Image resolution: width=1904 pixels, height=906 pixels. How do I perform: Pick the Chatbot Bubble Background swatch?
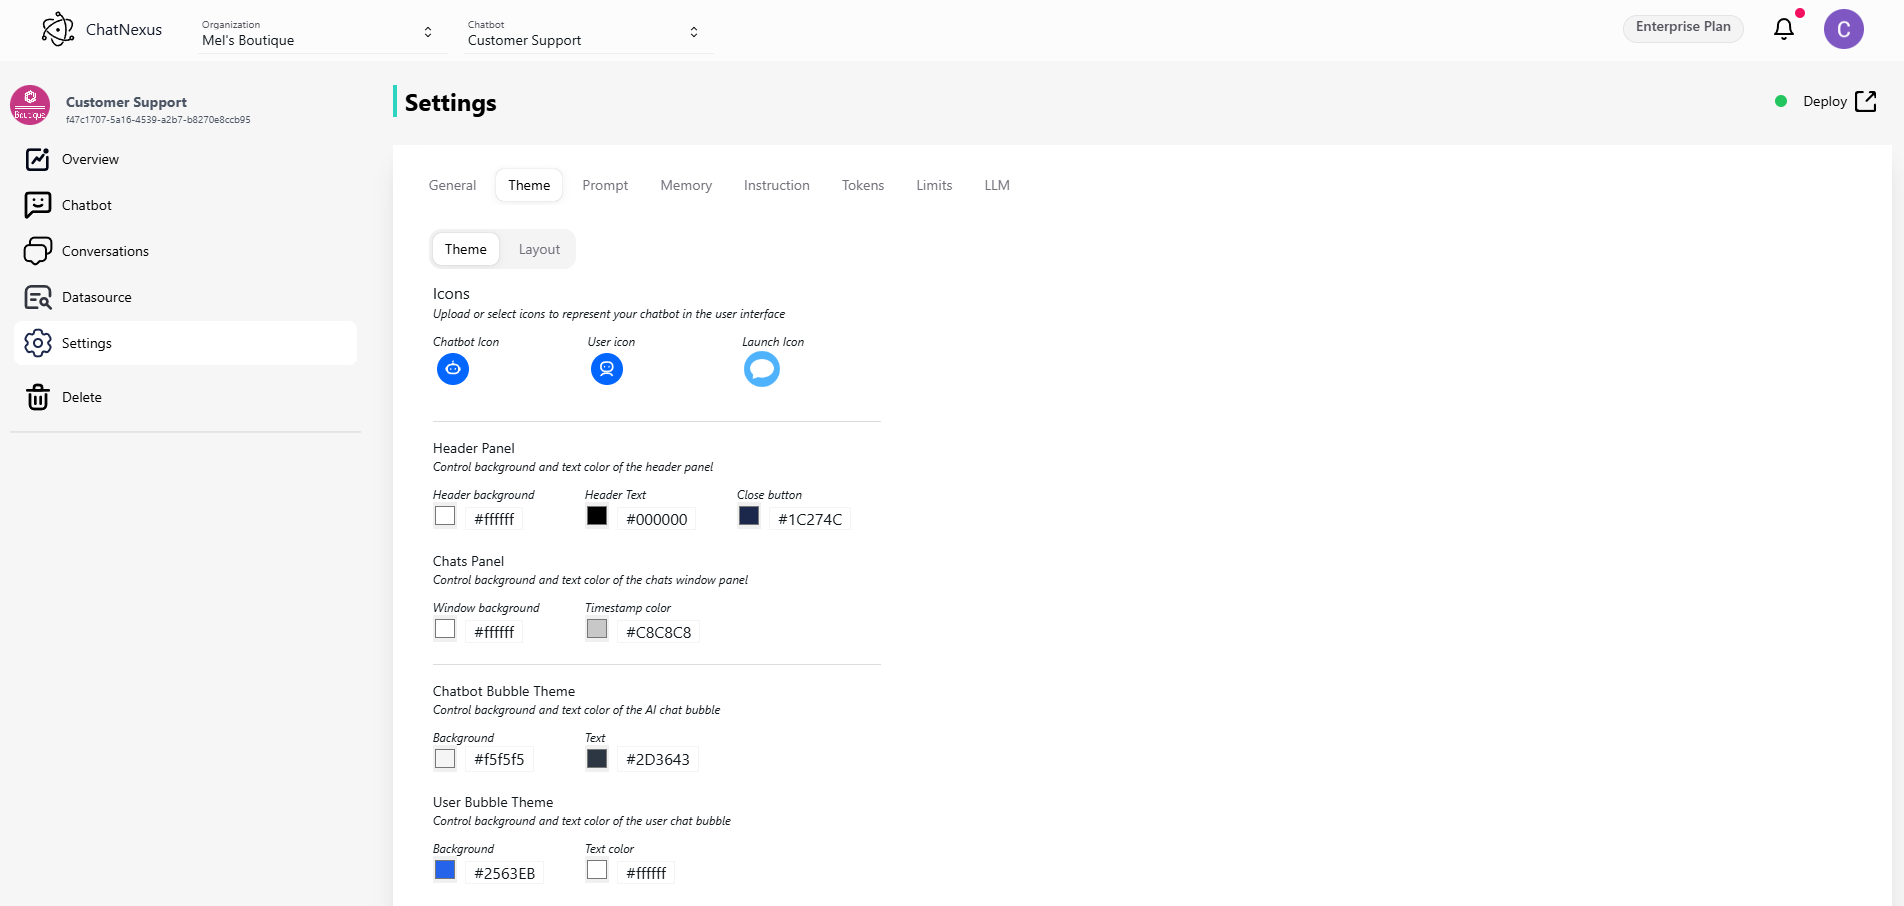445,759
